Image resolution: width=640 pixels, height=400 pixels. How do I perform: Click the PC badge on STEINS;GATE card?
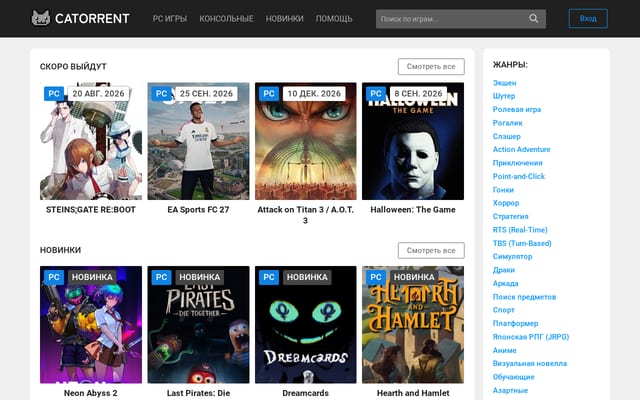pyautogui.click(x=54, y=93)
